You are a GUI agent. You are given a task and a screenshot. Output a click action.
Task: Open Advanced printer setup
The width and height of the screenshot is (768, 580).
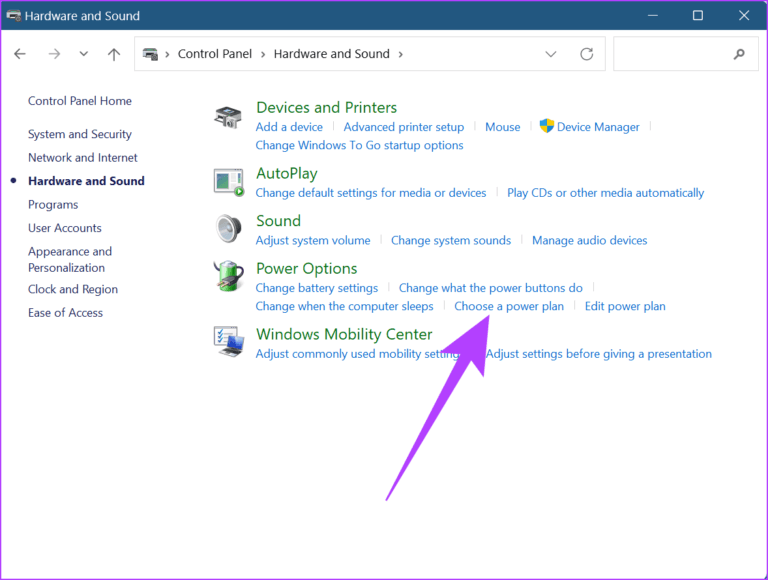pos(404,127)
